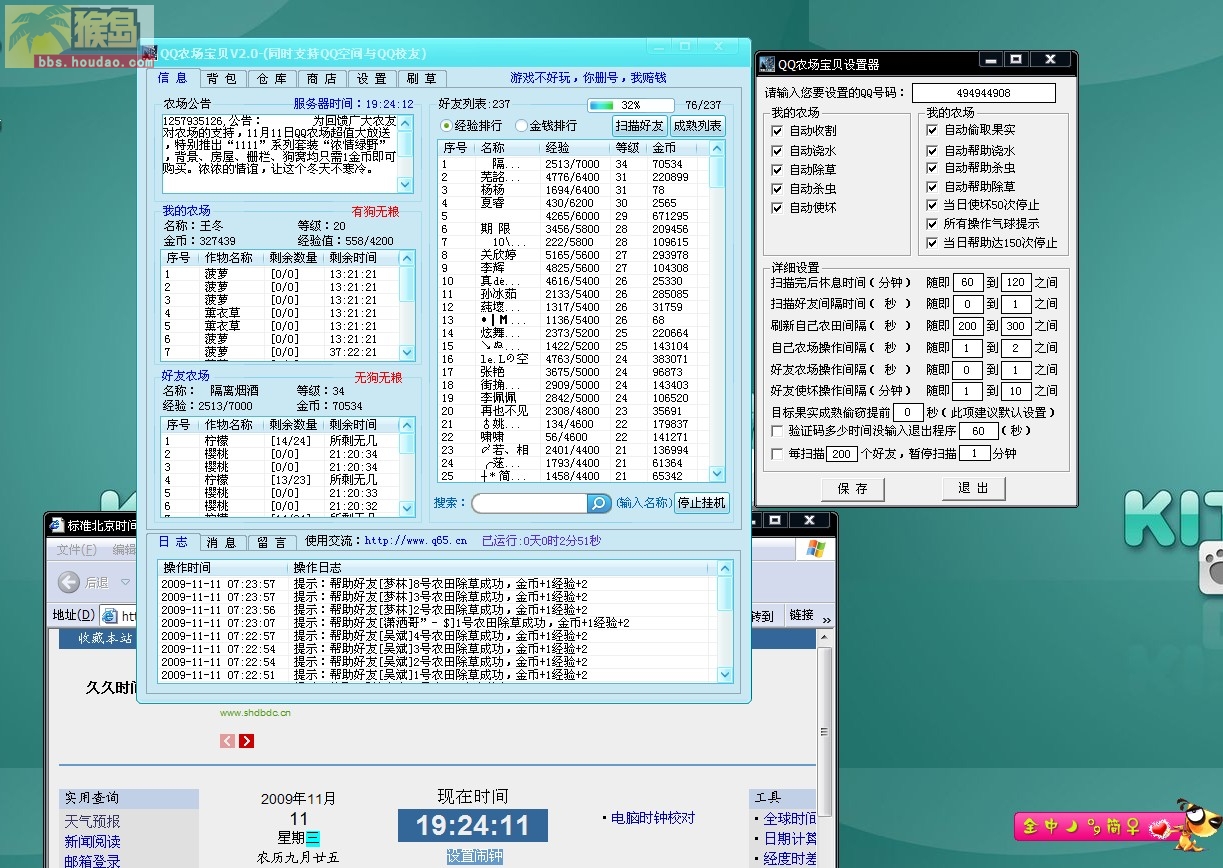Uncheck the 自动除草 checkbox under 自动浇水
Viewport: 1223px width, 868px height.
click(x=777, y=170)
